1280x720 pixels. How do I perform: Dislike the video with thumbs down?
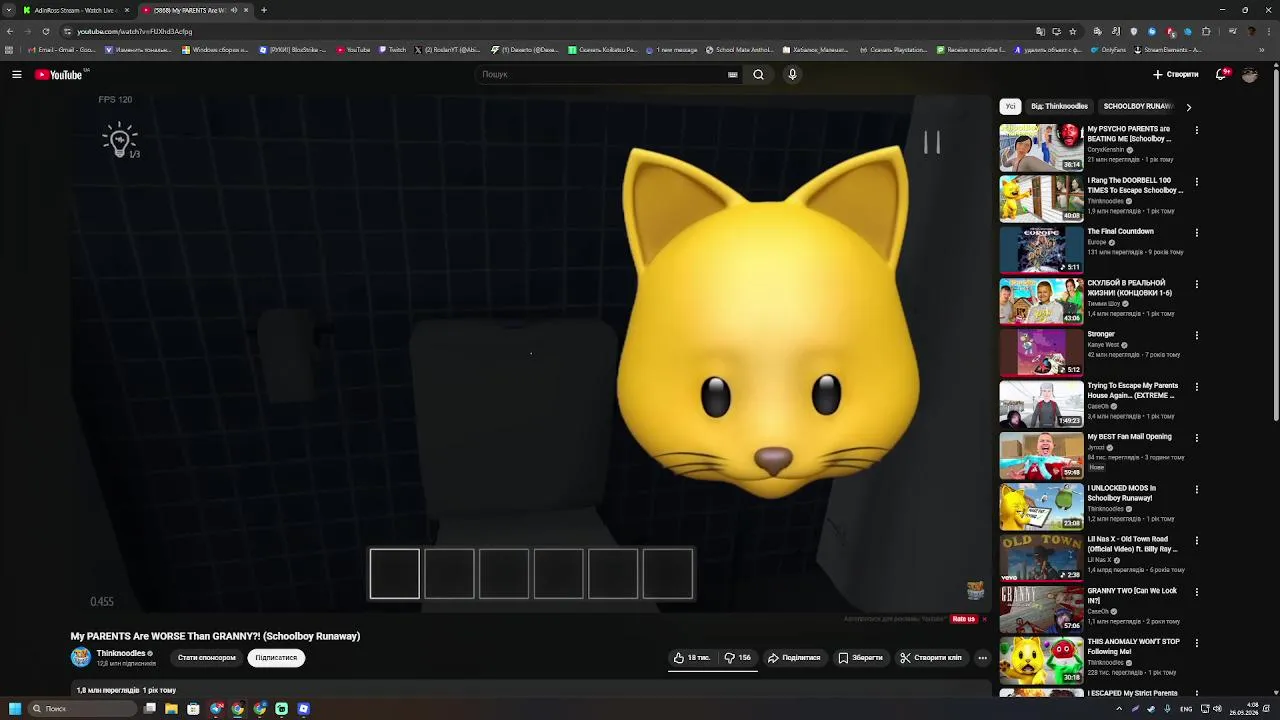738,658
